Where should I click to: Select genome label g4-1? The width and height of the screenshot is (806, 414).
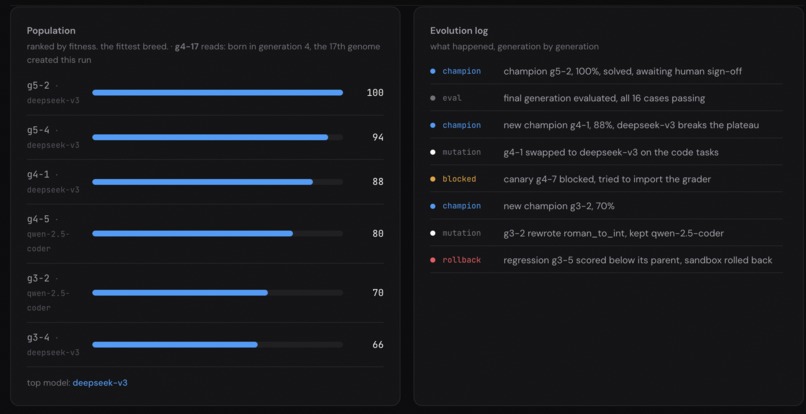39,175
